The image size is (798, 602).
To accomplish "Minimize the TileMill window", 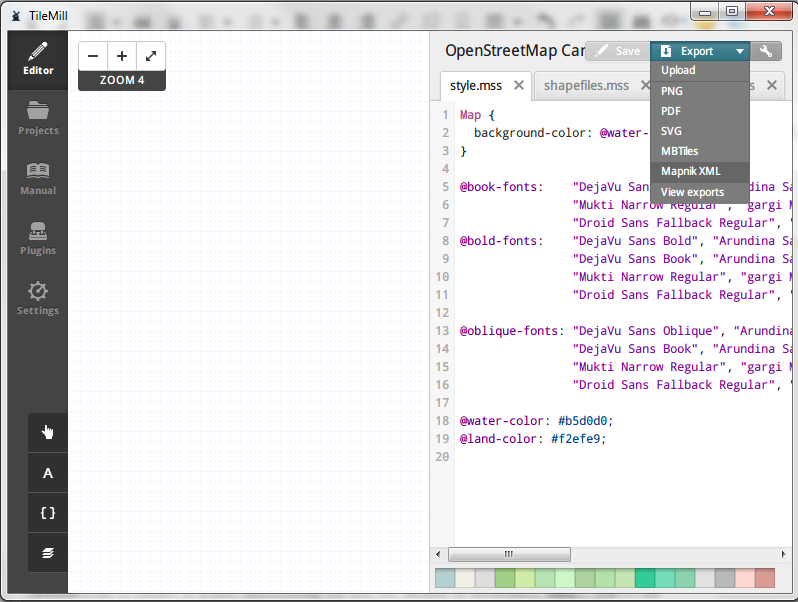I will 705,12.
